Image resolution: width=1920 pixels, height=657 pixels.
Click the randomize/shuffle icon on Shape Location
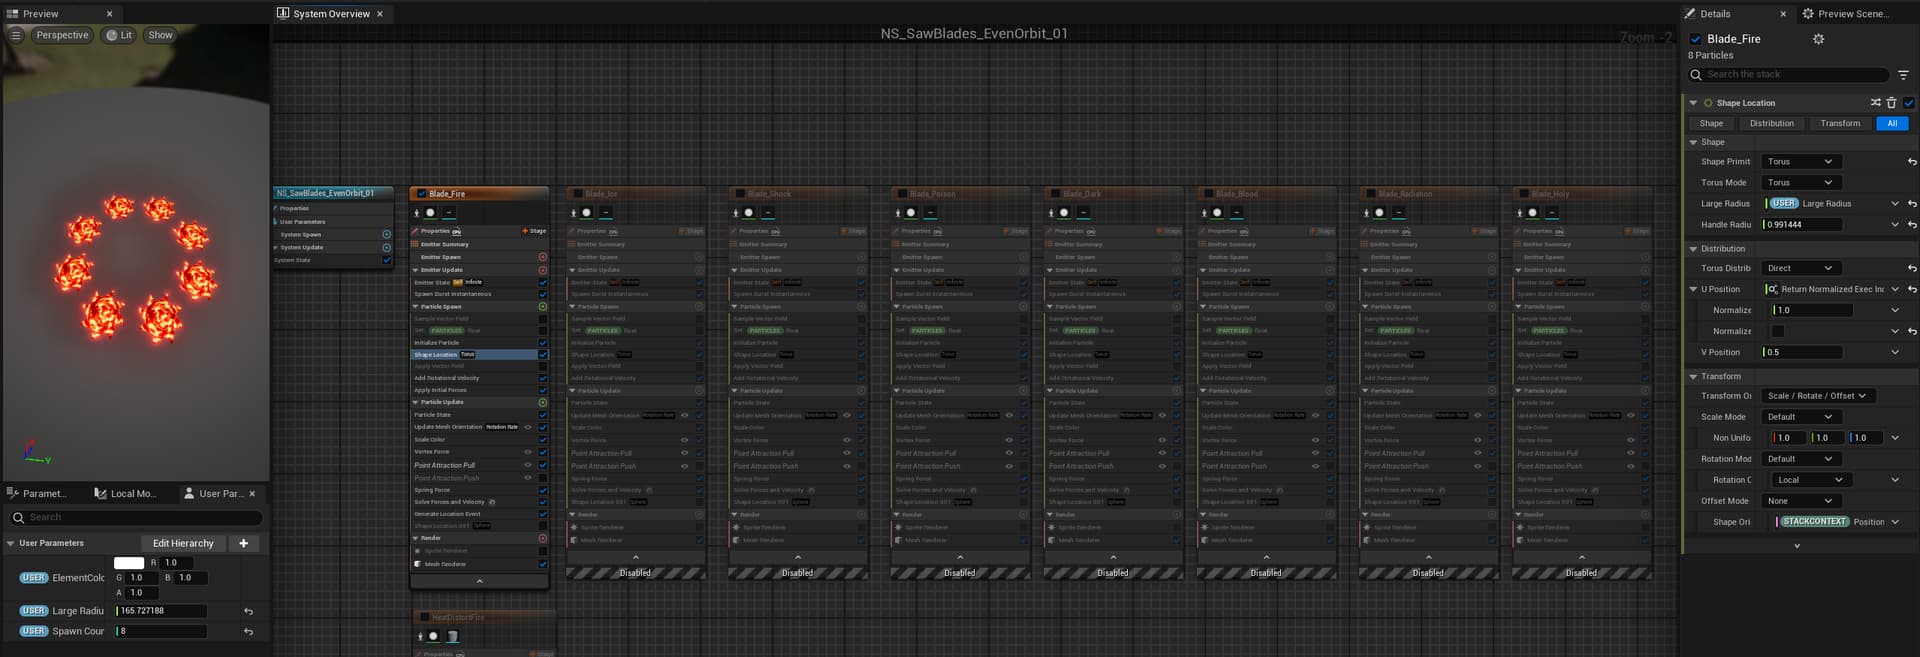coord(1875,103)
